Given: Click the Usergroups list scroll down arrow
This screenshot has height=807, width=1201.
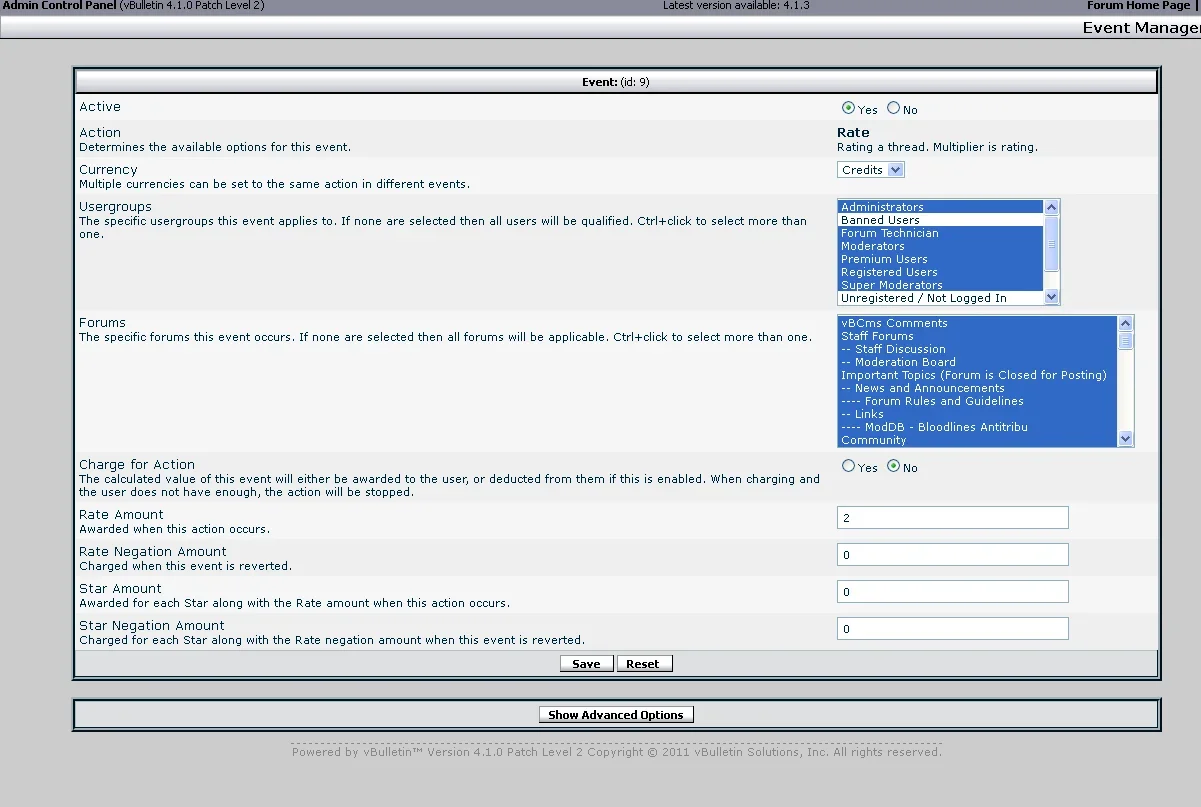Looking at the screenshot, I should point(1051,297).
